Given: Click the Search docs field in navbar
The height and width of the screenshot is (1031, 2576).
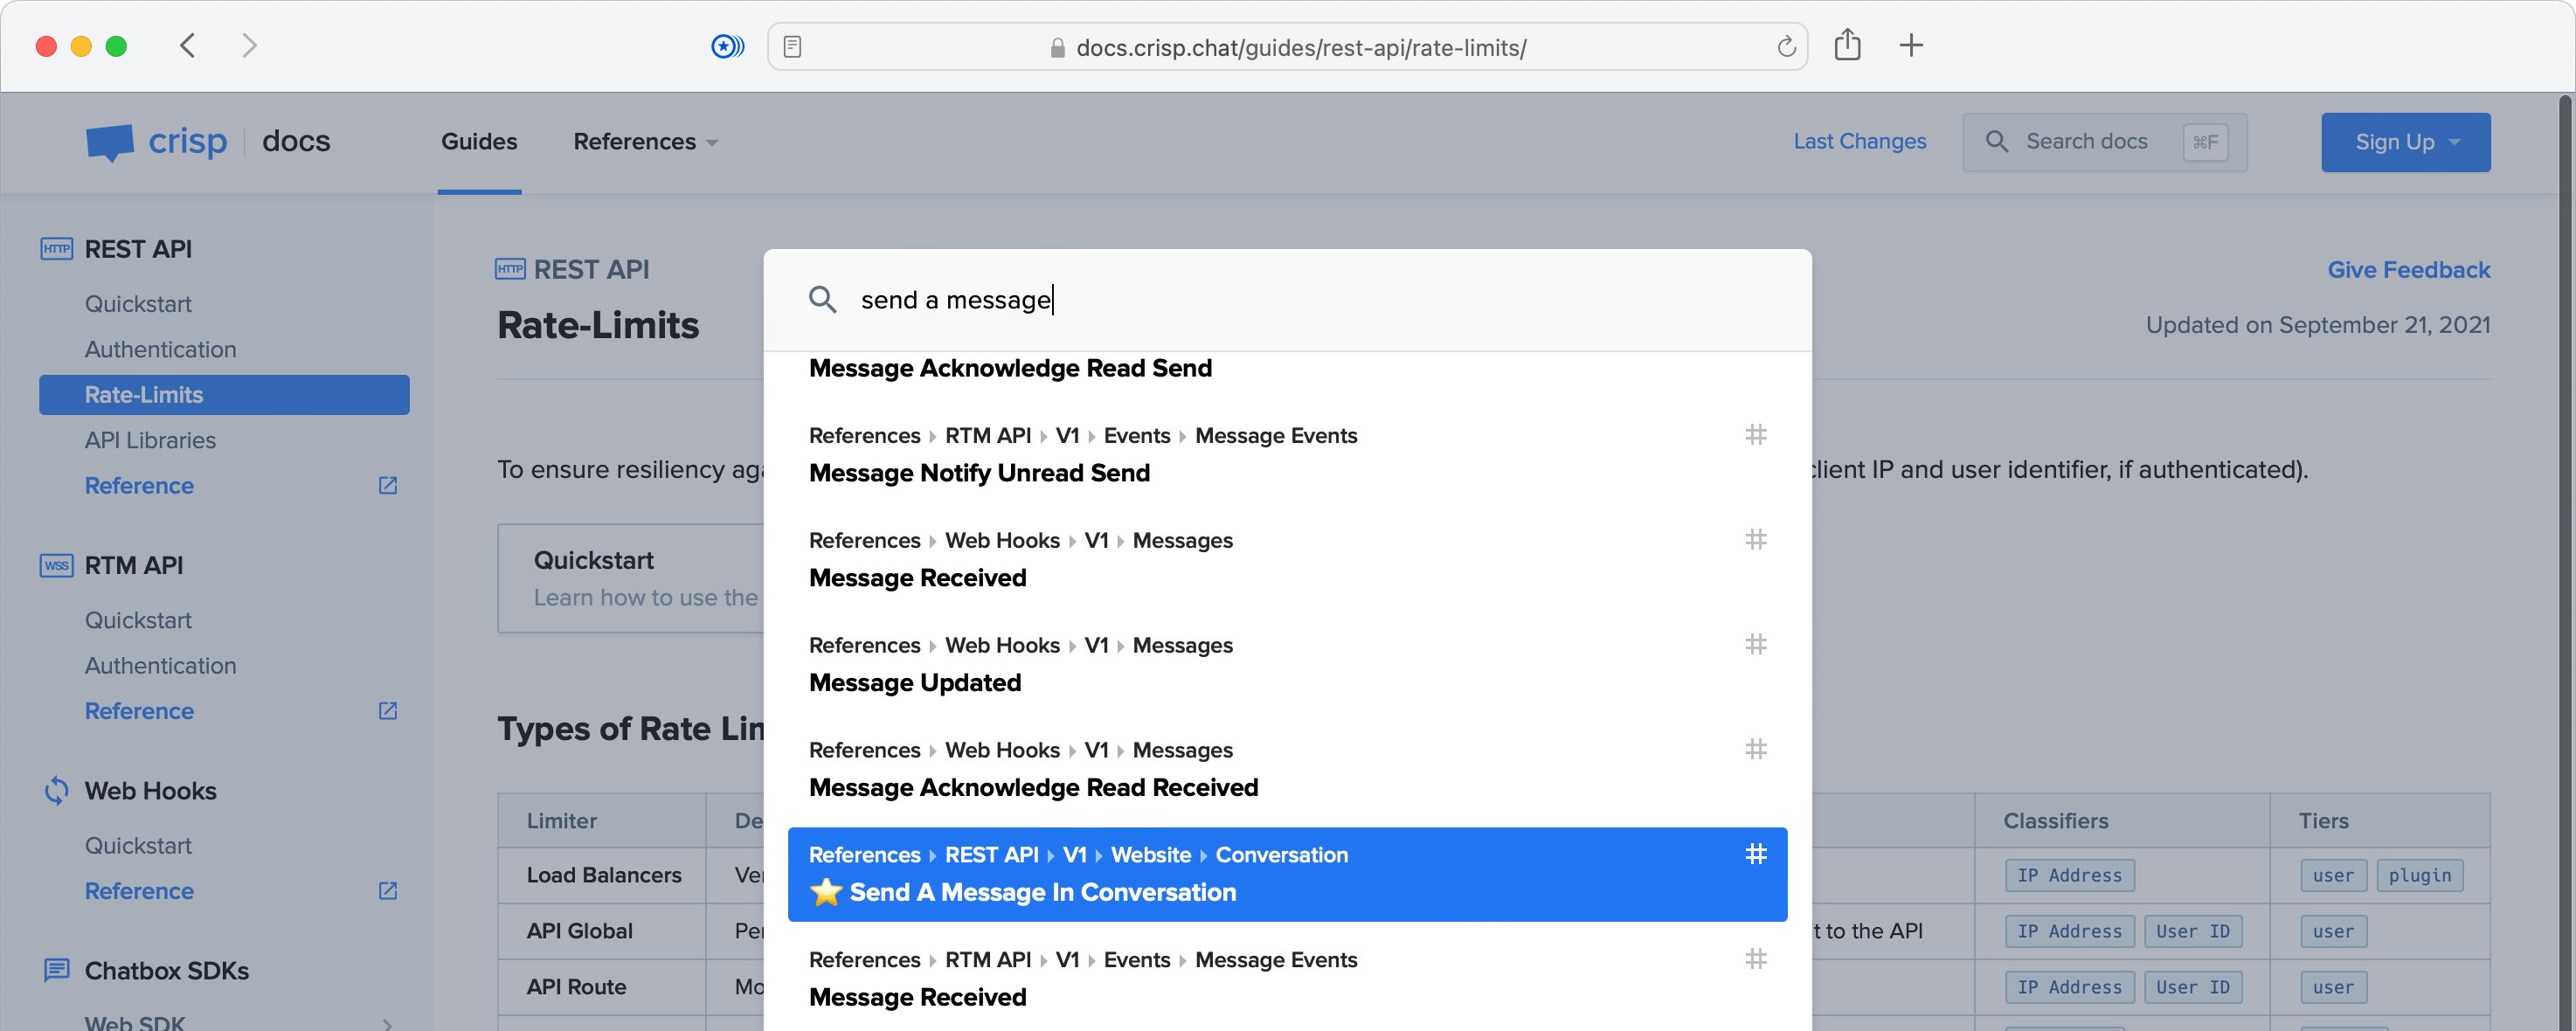Looking at the screenshot, I should coord(2104,142).
